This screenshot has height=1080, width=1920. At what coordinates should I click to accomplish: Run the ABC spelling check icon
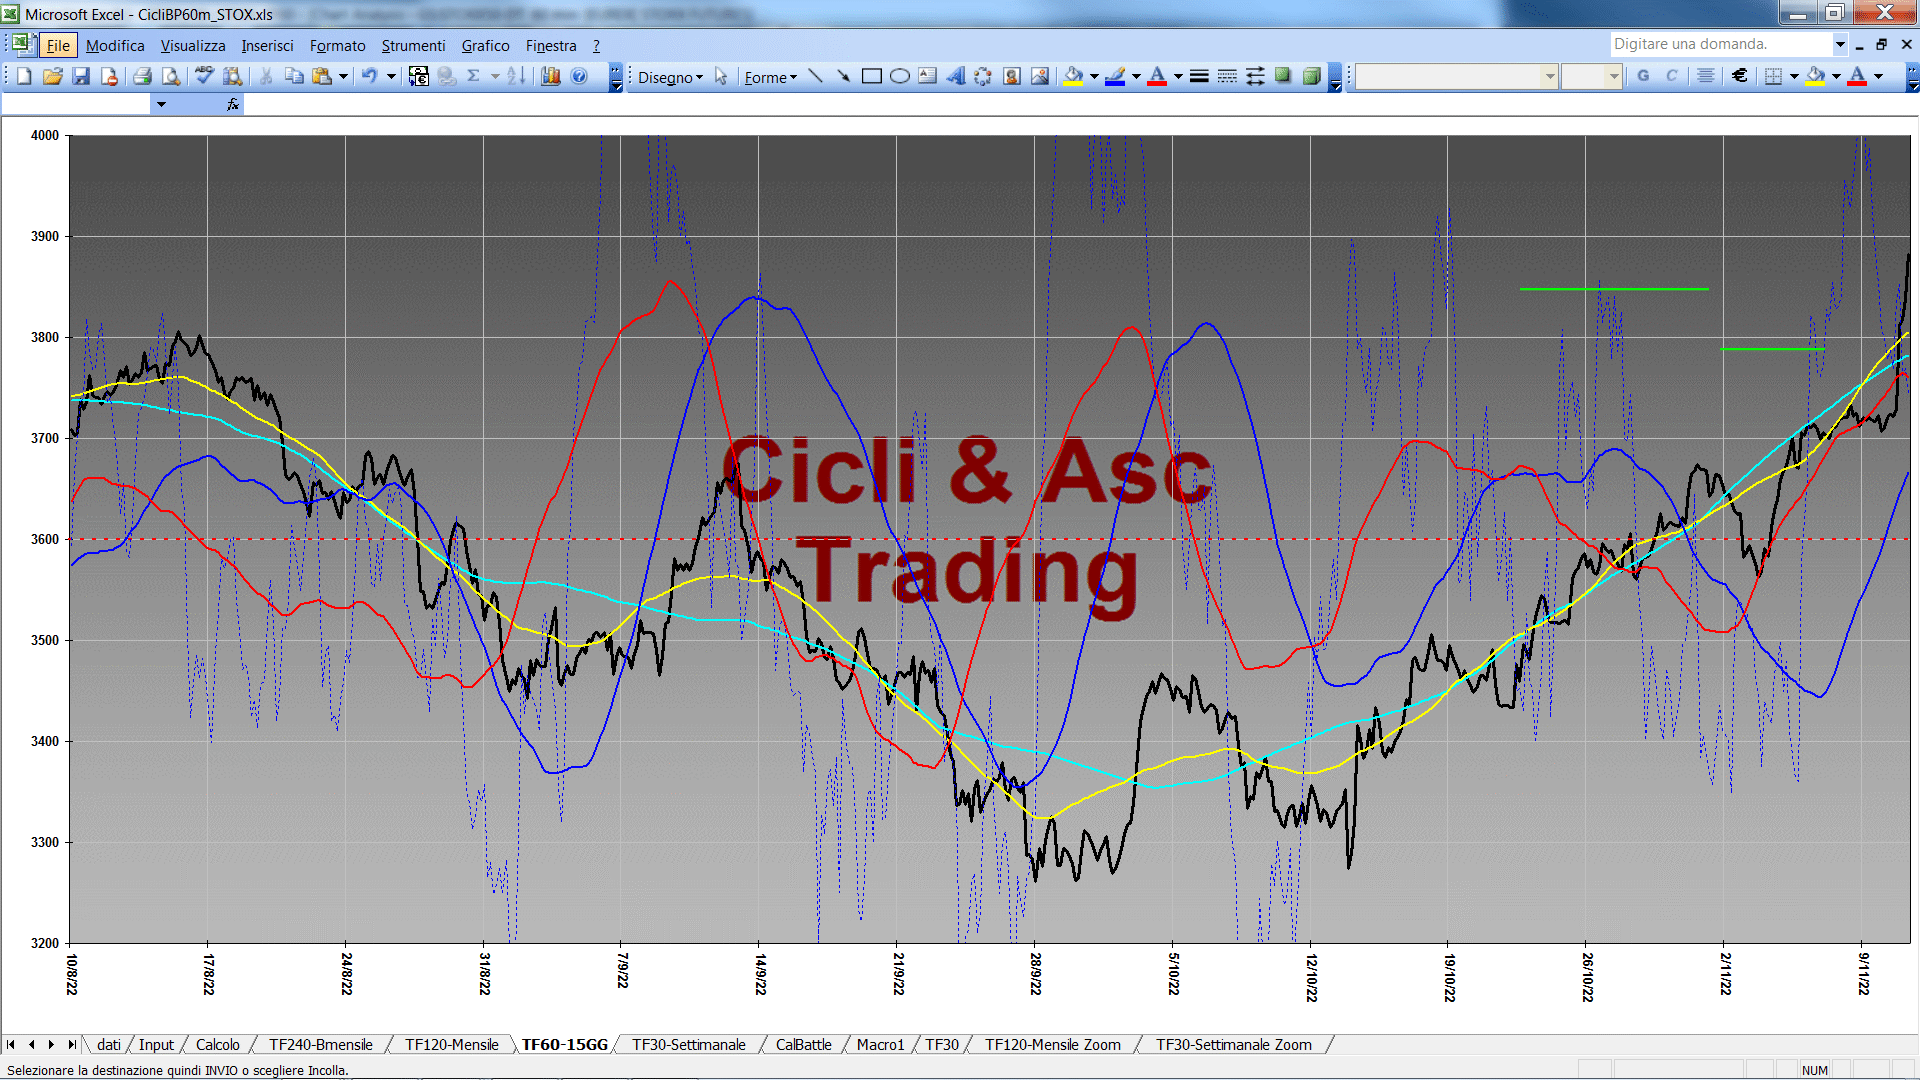coord(204,76)
